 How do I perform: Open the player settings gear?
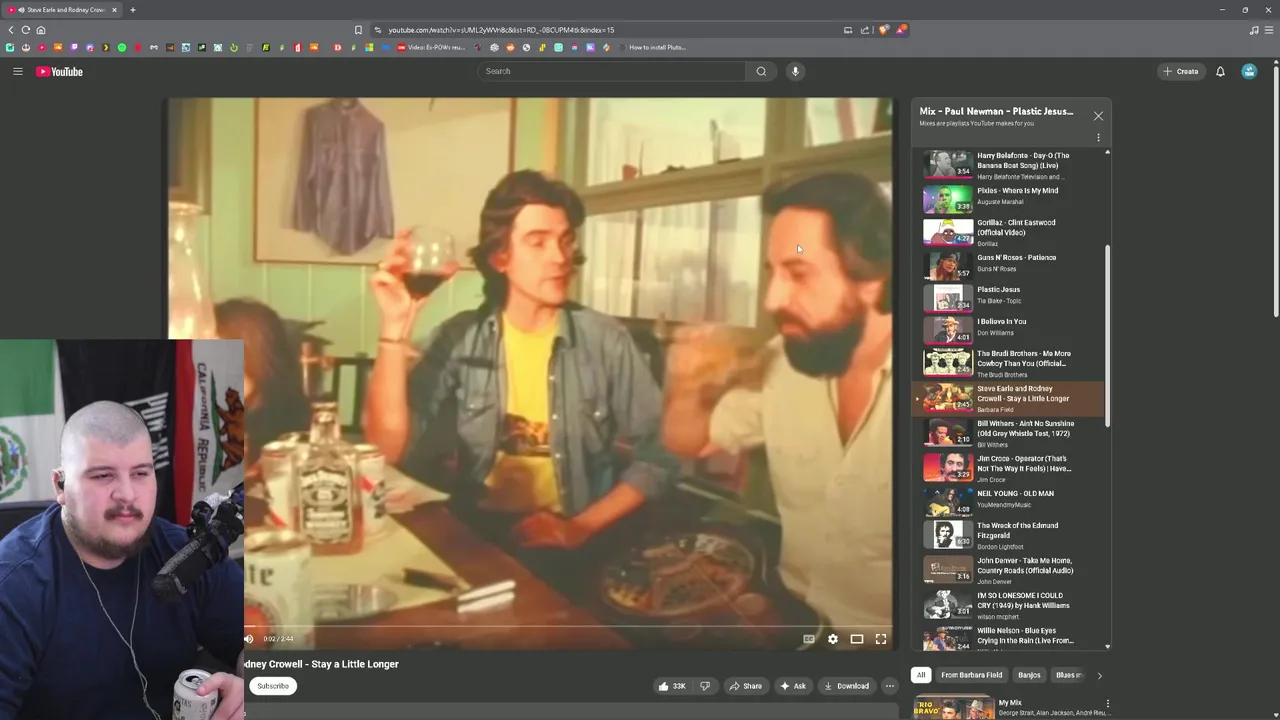tap(833, 639)
